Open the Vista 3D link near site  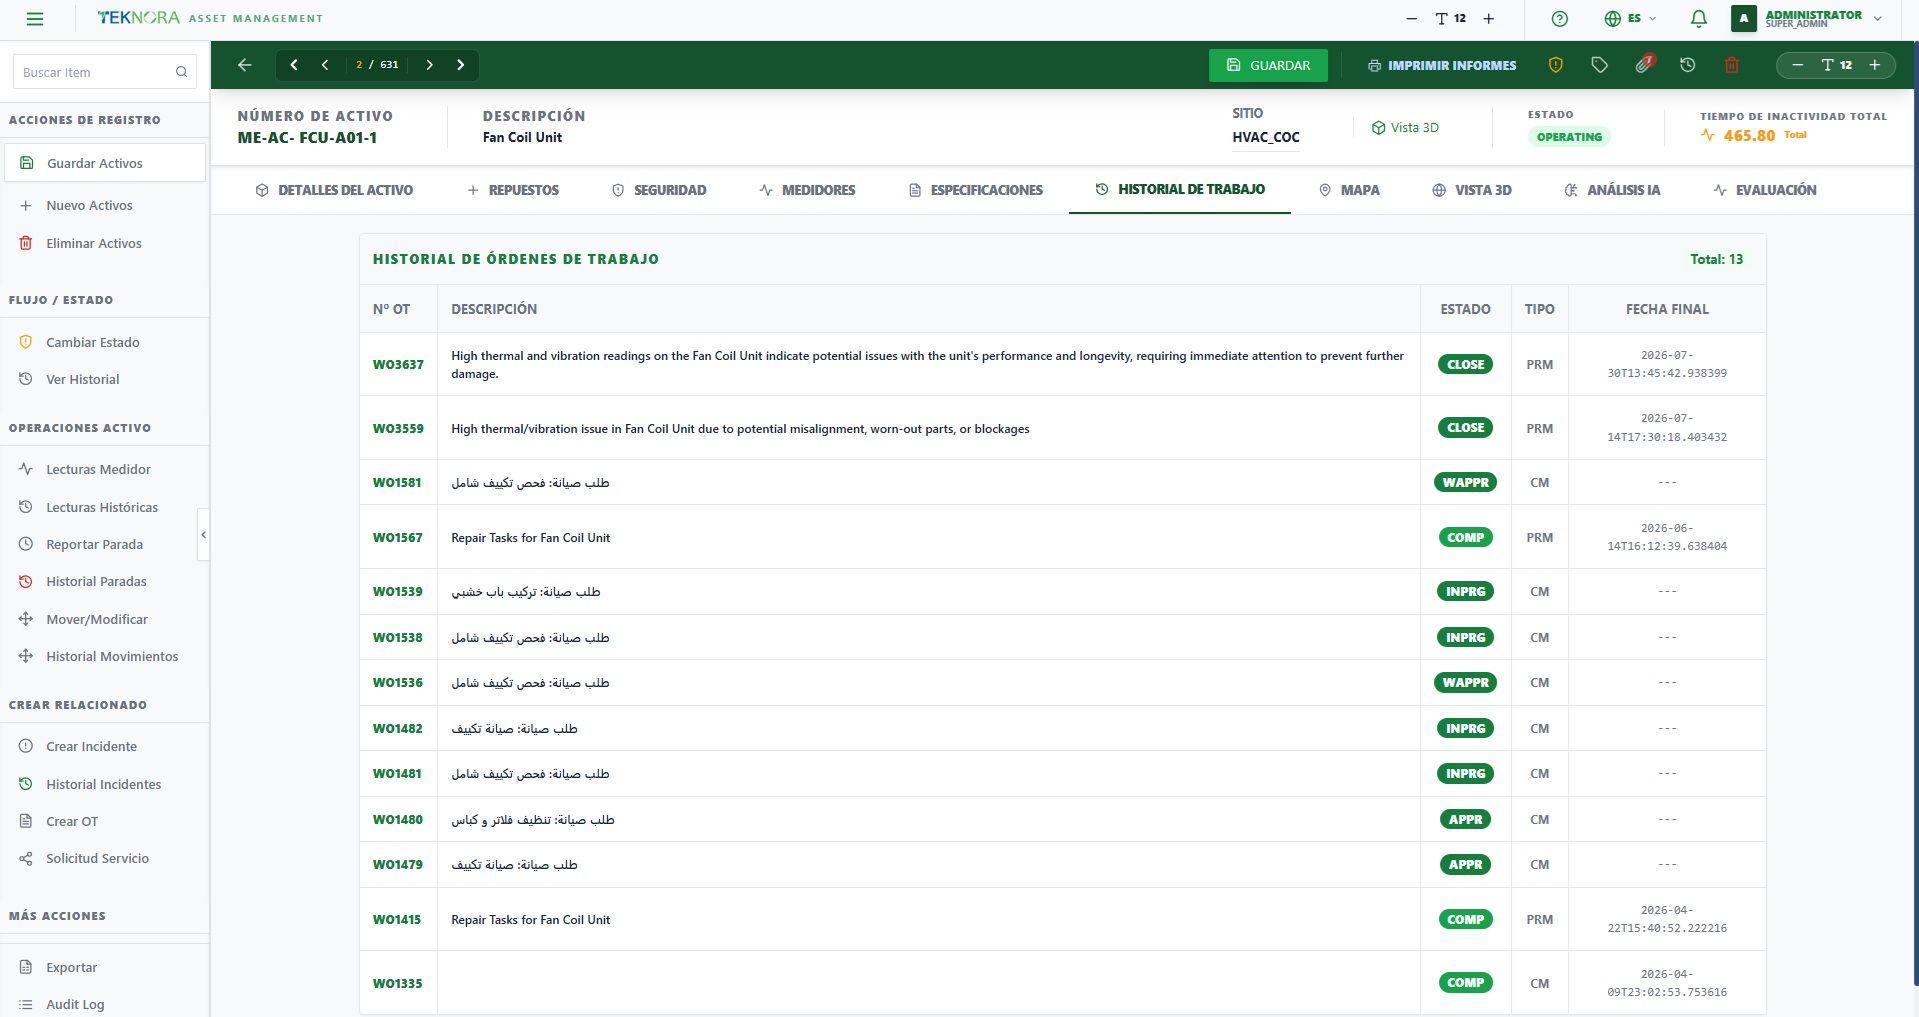(1405, 128)
